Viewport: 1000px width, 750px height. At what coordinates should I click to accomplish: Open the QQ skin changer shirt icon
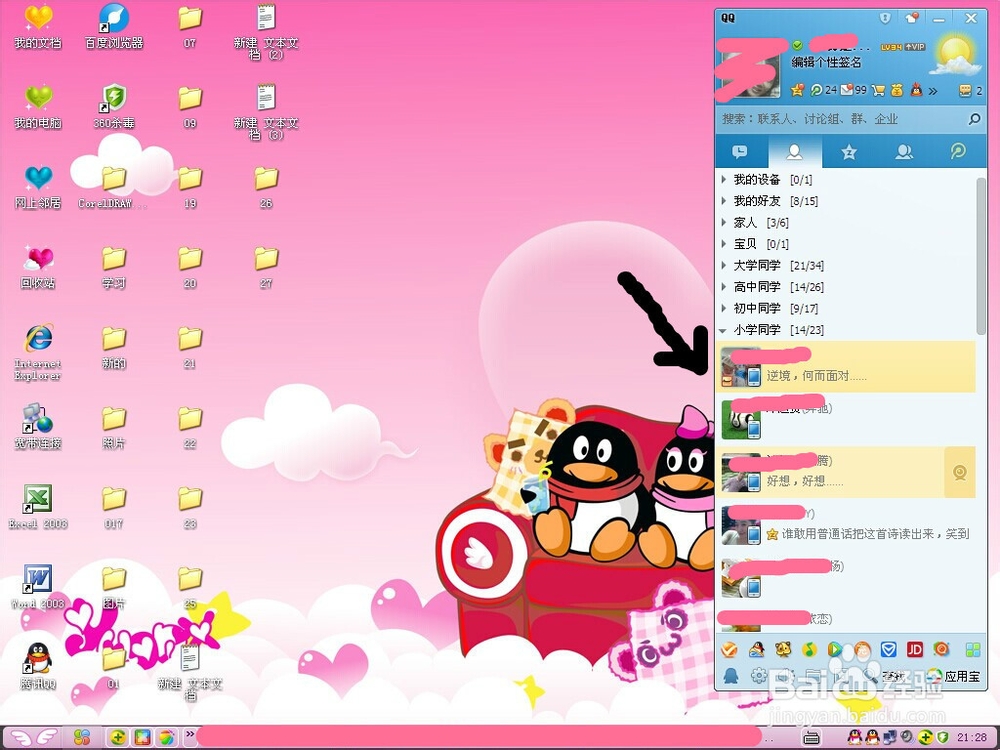click(912, 18)
